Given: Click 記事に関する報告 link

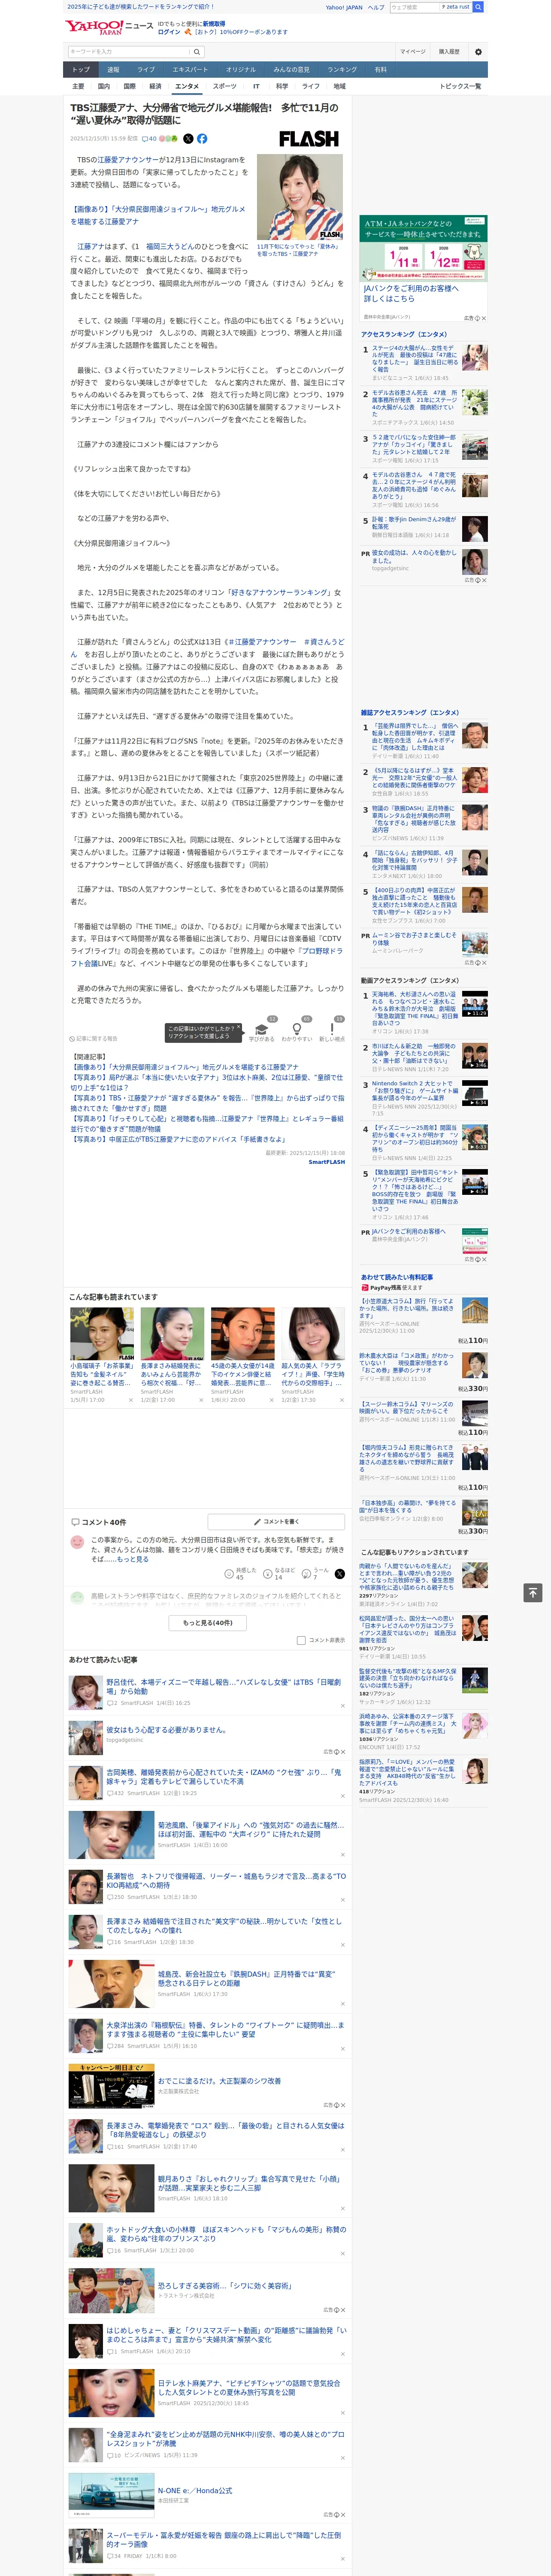Looking at the screenshot, I should [x=93, y=1039].
